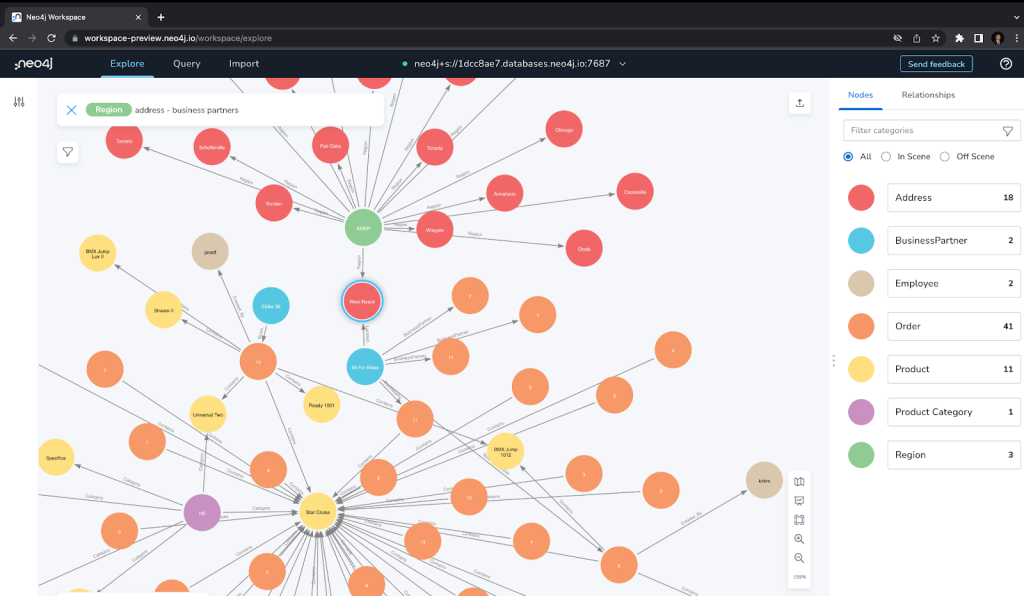Open help via the question mark button
Viewport: 1024px width, 596px height.
1005,63
